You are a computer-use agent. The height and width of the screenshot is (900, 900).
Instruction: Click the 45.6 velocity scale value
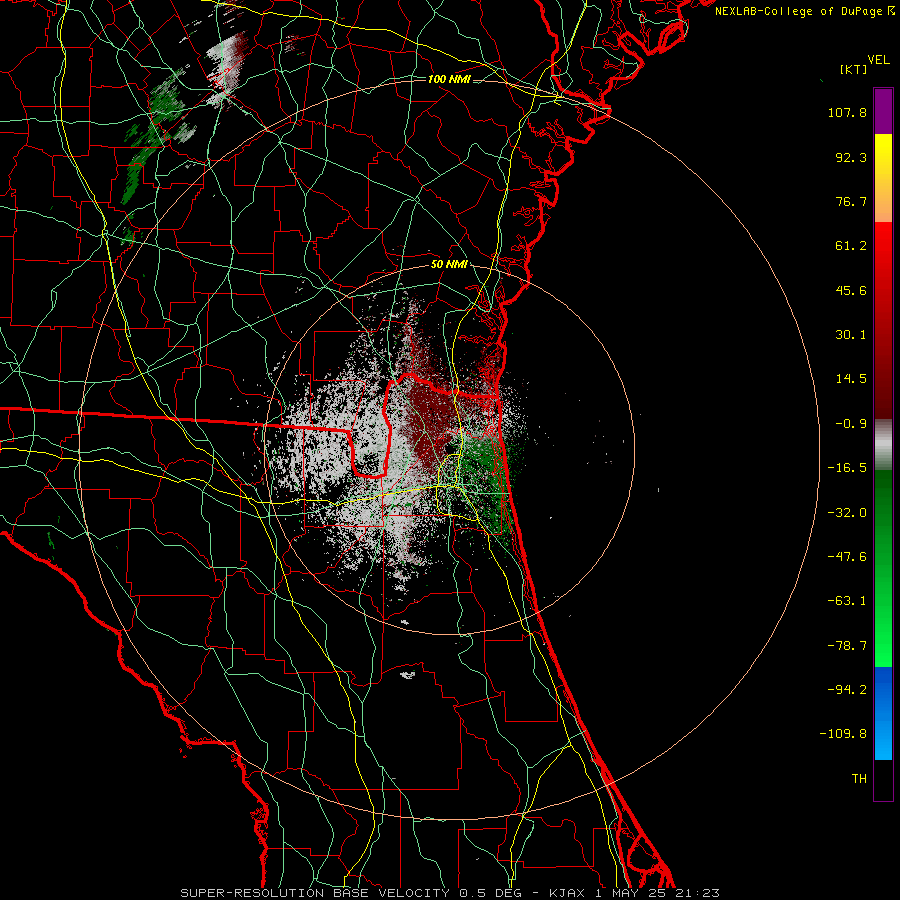click(x=851, y=290)
